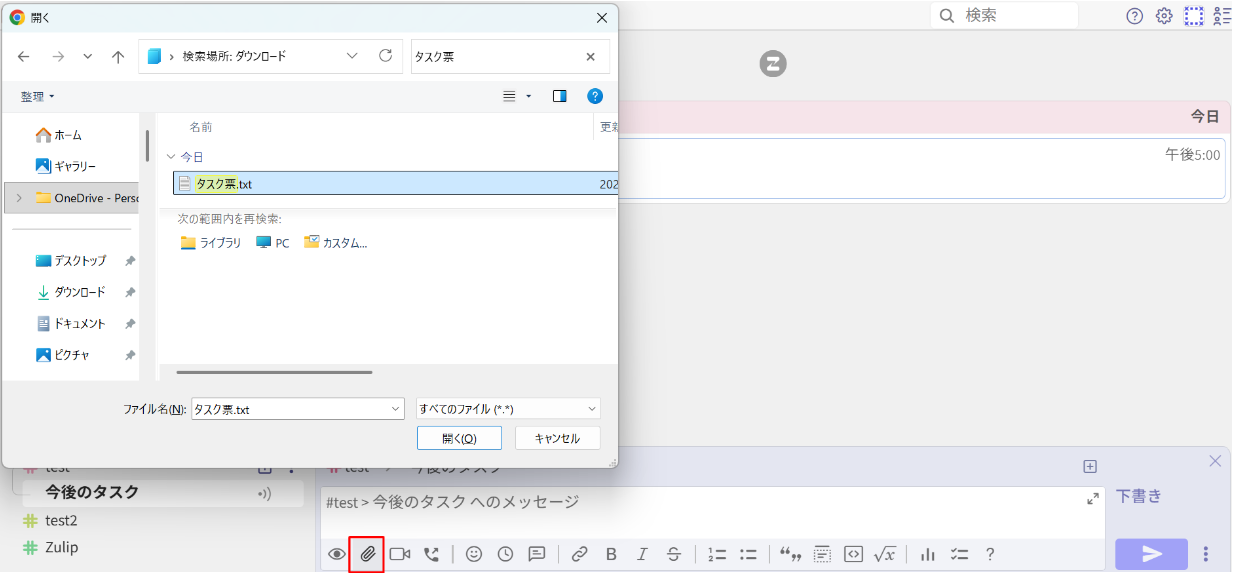Insert math LaTeX with square root icon
The height and width of the screenshot is (573, 1233).
[x=885, y=554]
